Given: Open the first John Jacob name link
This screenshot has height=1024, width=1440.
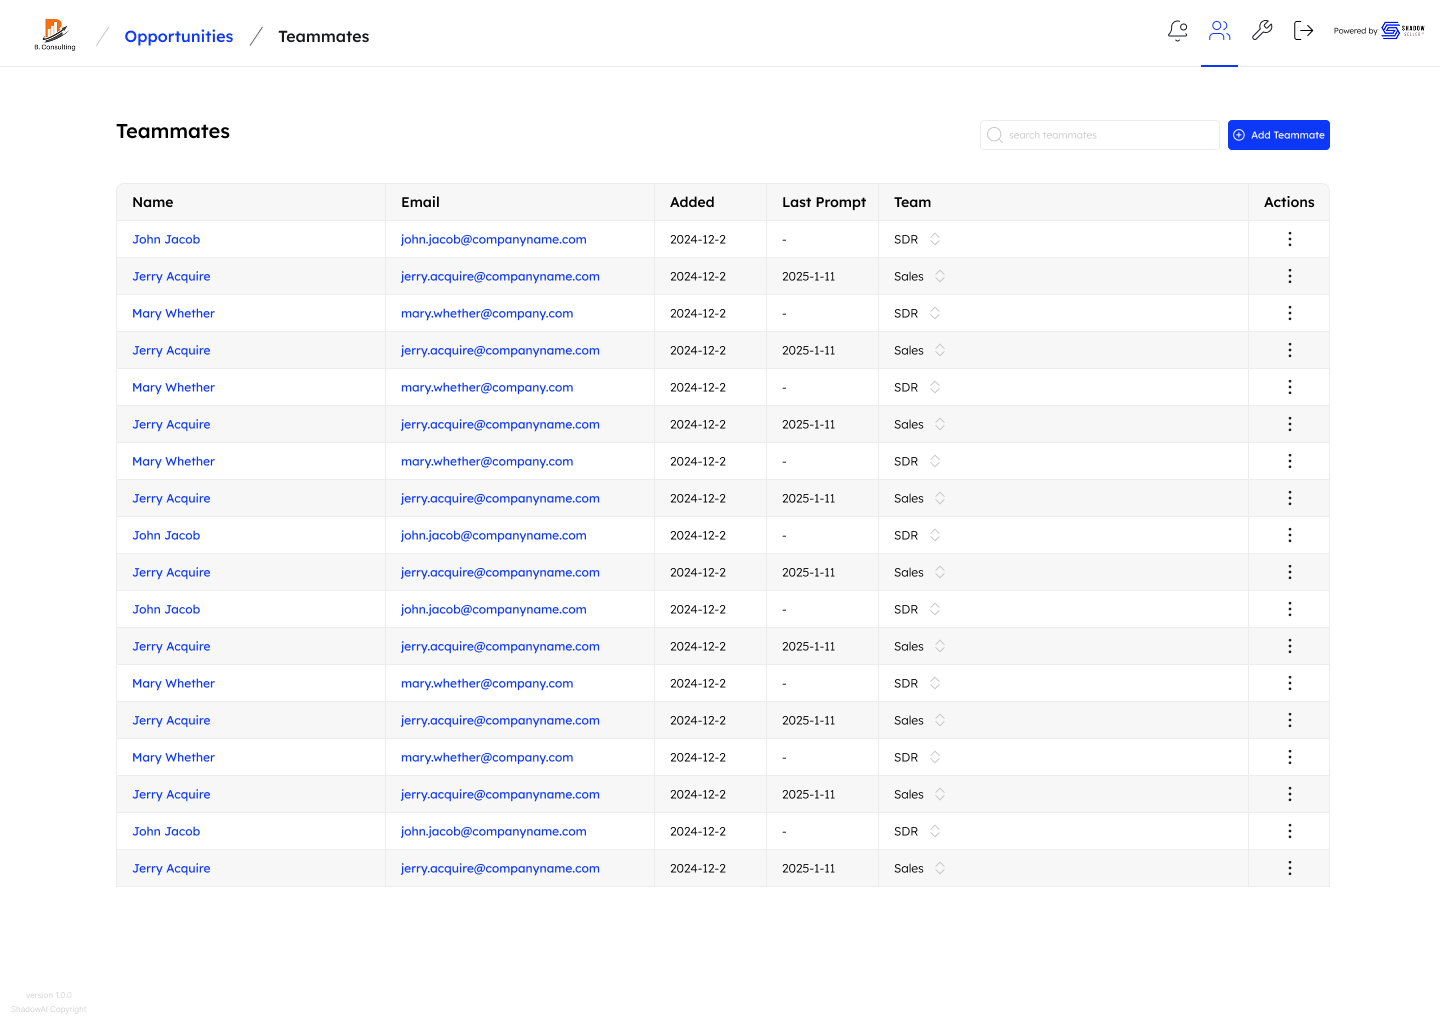Looking at the screenshot, I should [166, 239].
